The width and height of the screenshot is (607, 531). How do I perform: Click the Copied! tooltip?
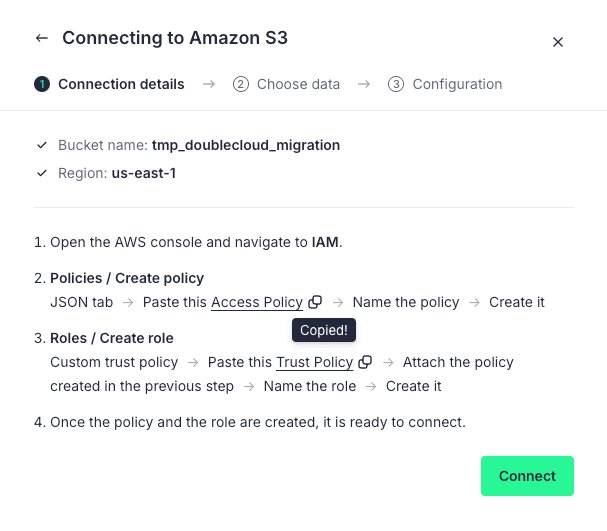pos(324,330)
